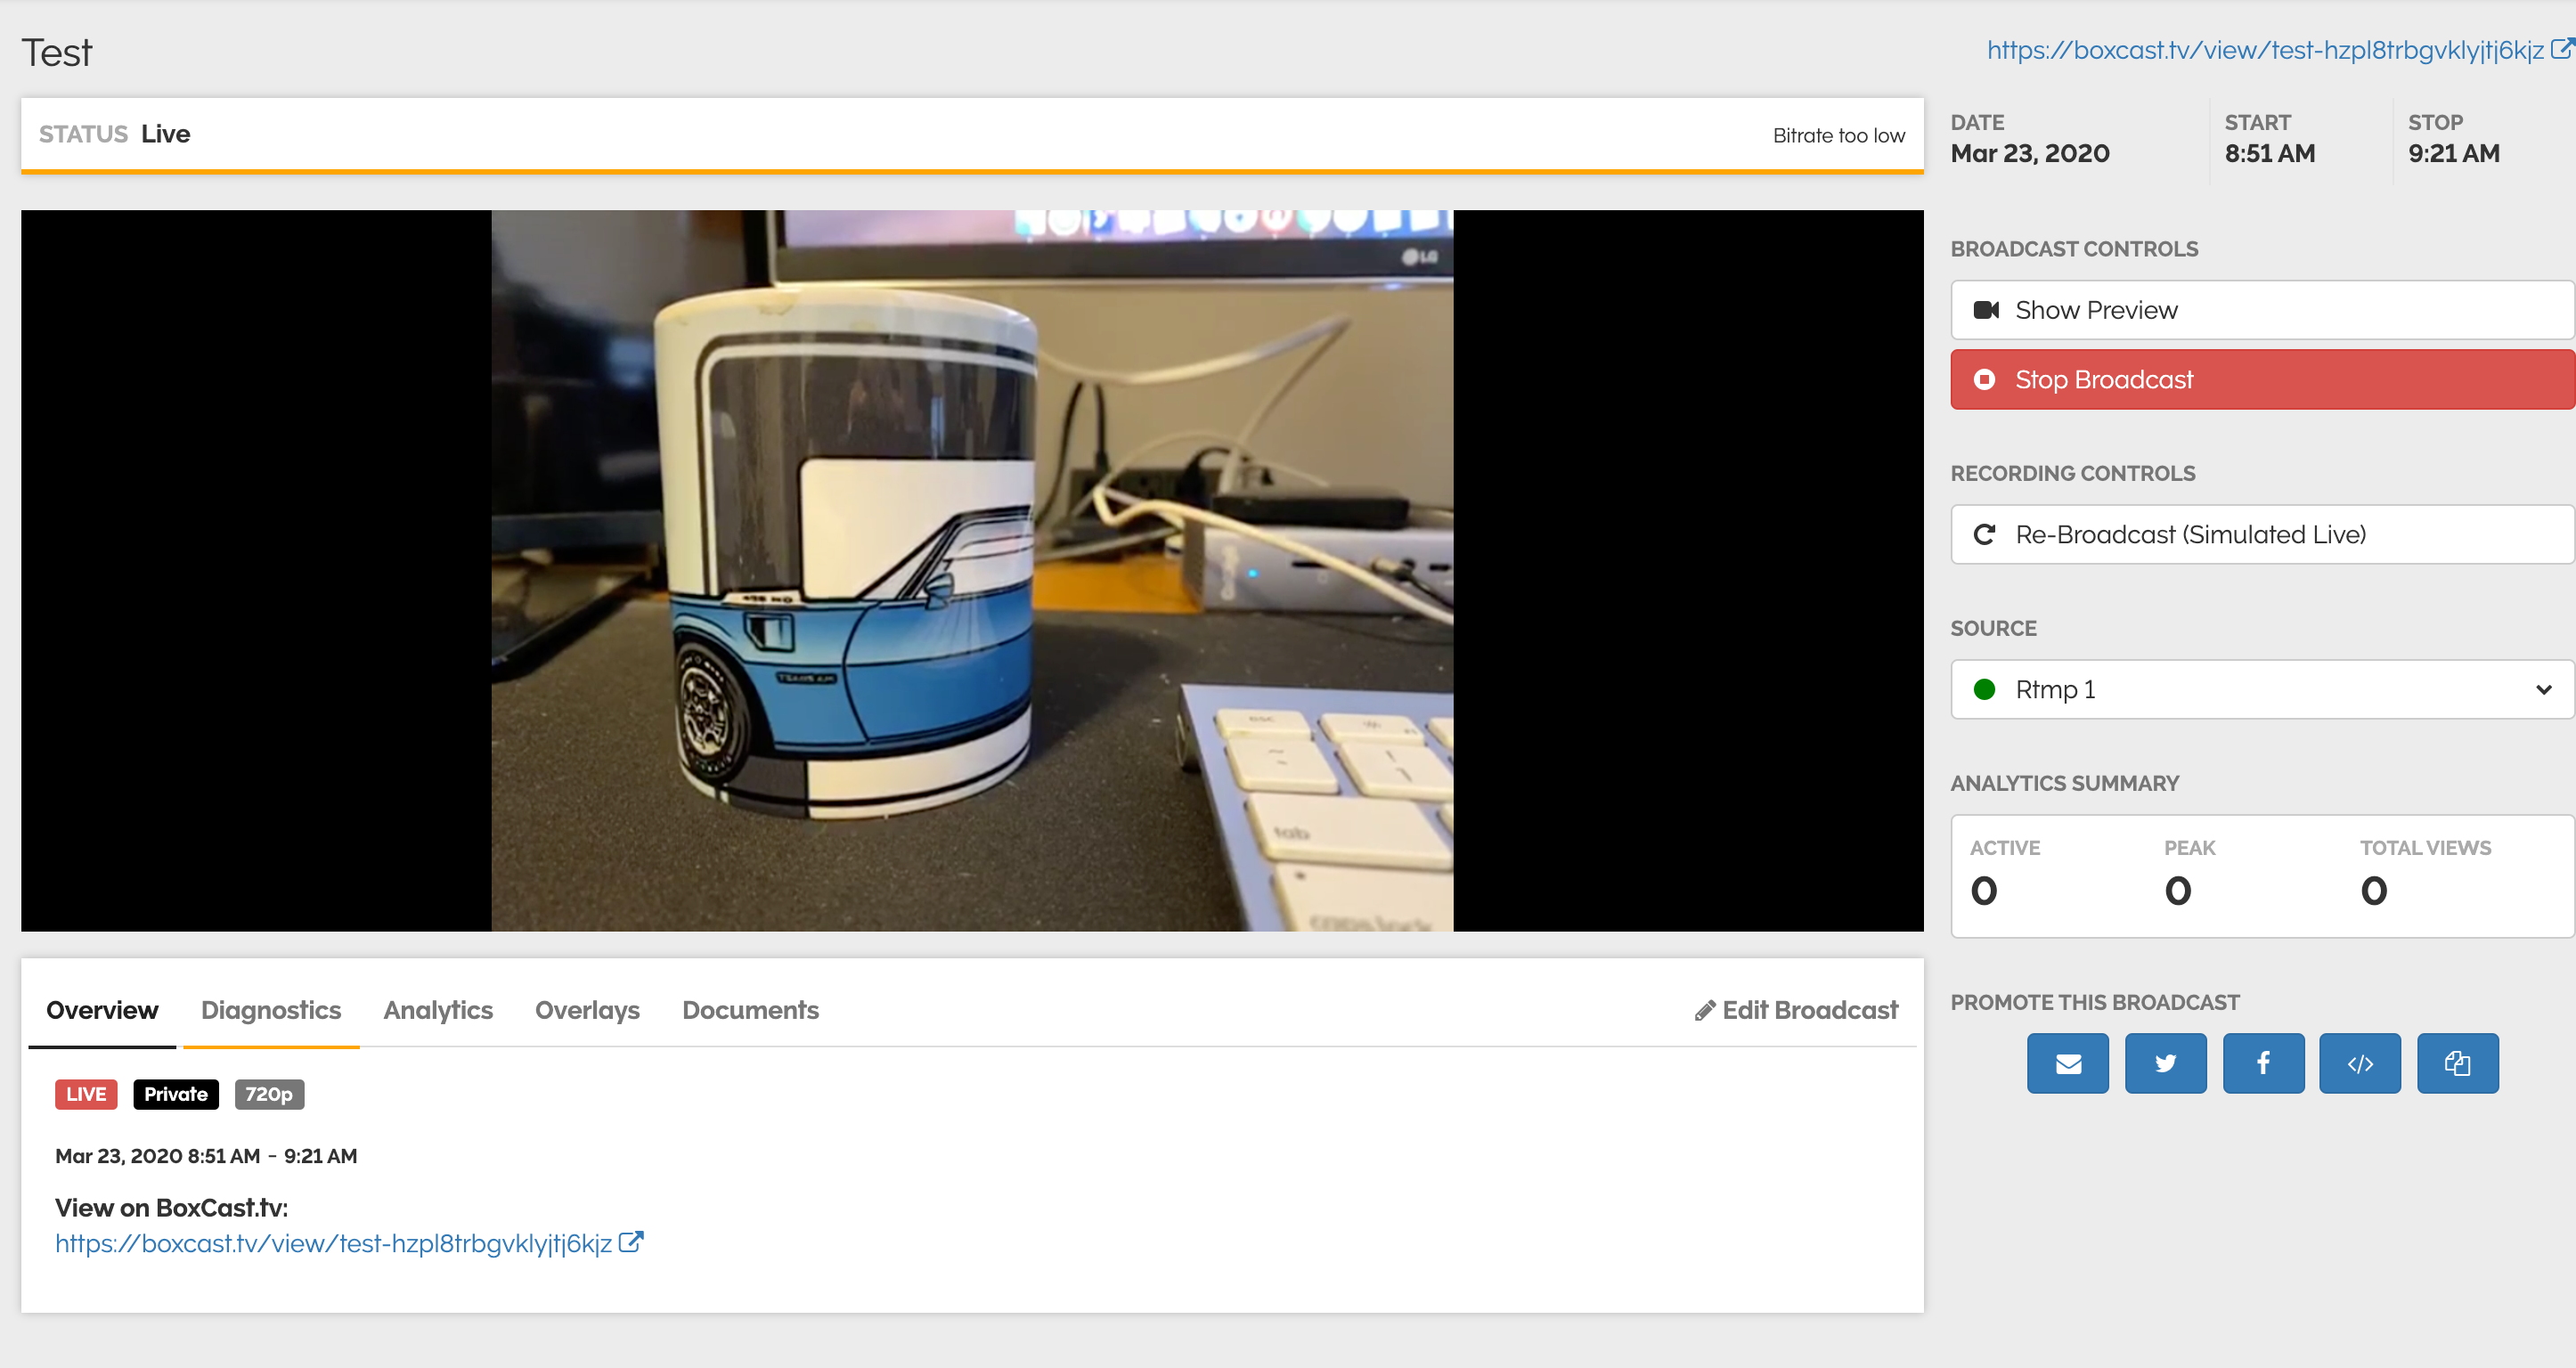Open the Analytics tab

coord(438,1010)
